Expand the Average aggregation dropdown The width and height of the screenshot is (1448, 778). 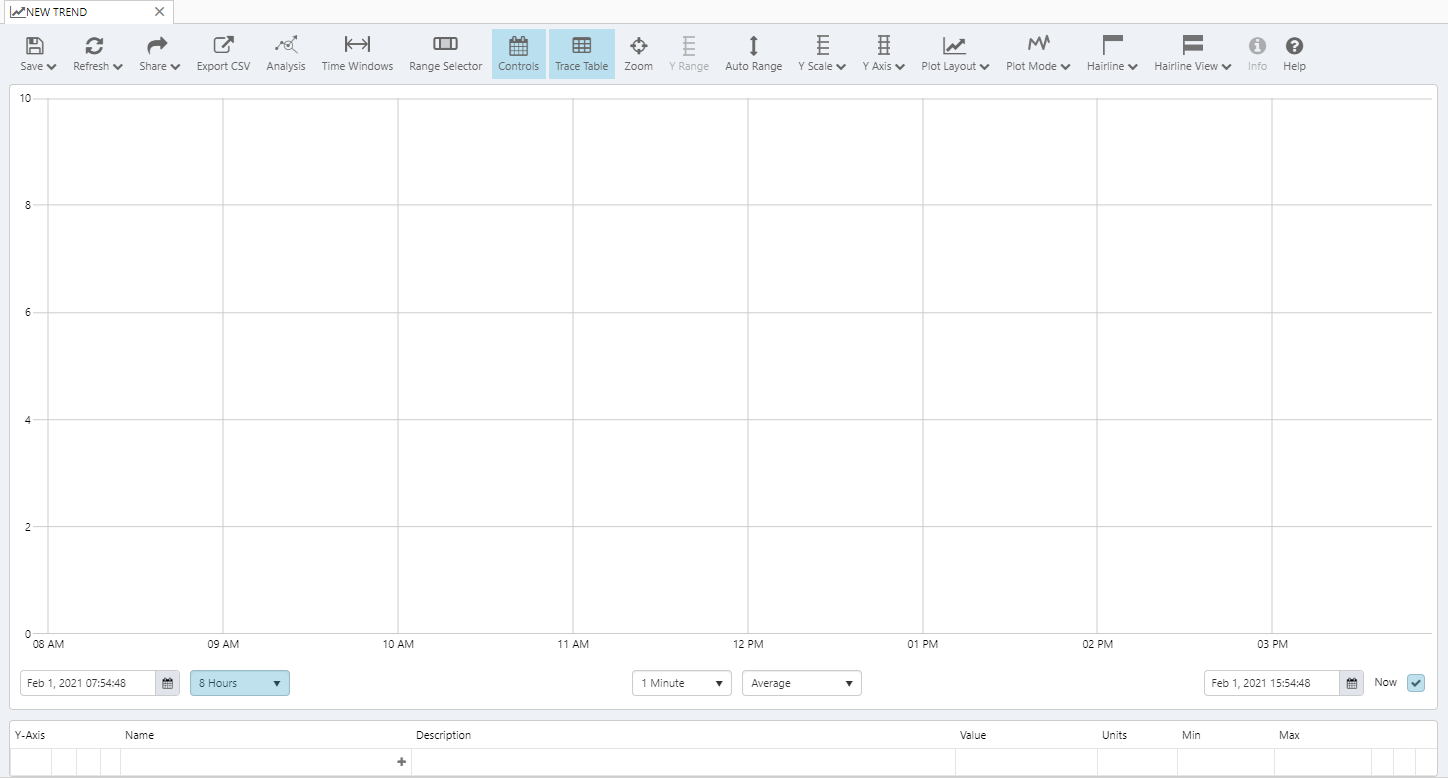[801, 683]
